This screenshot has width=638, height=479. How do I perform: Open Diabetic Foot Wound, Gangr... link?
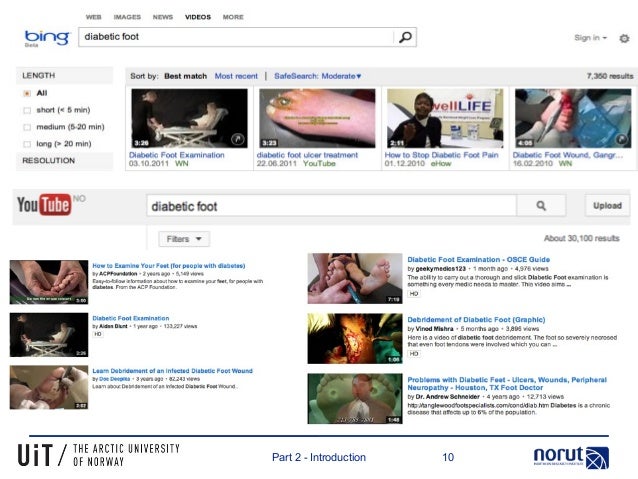pos(568,155)
